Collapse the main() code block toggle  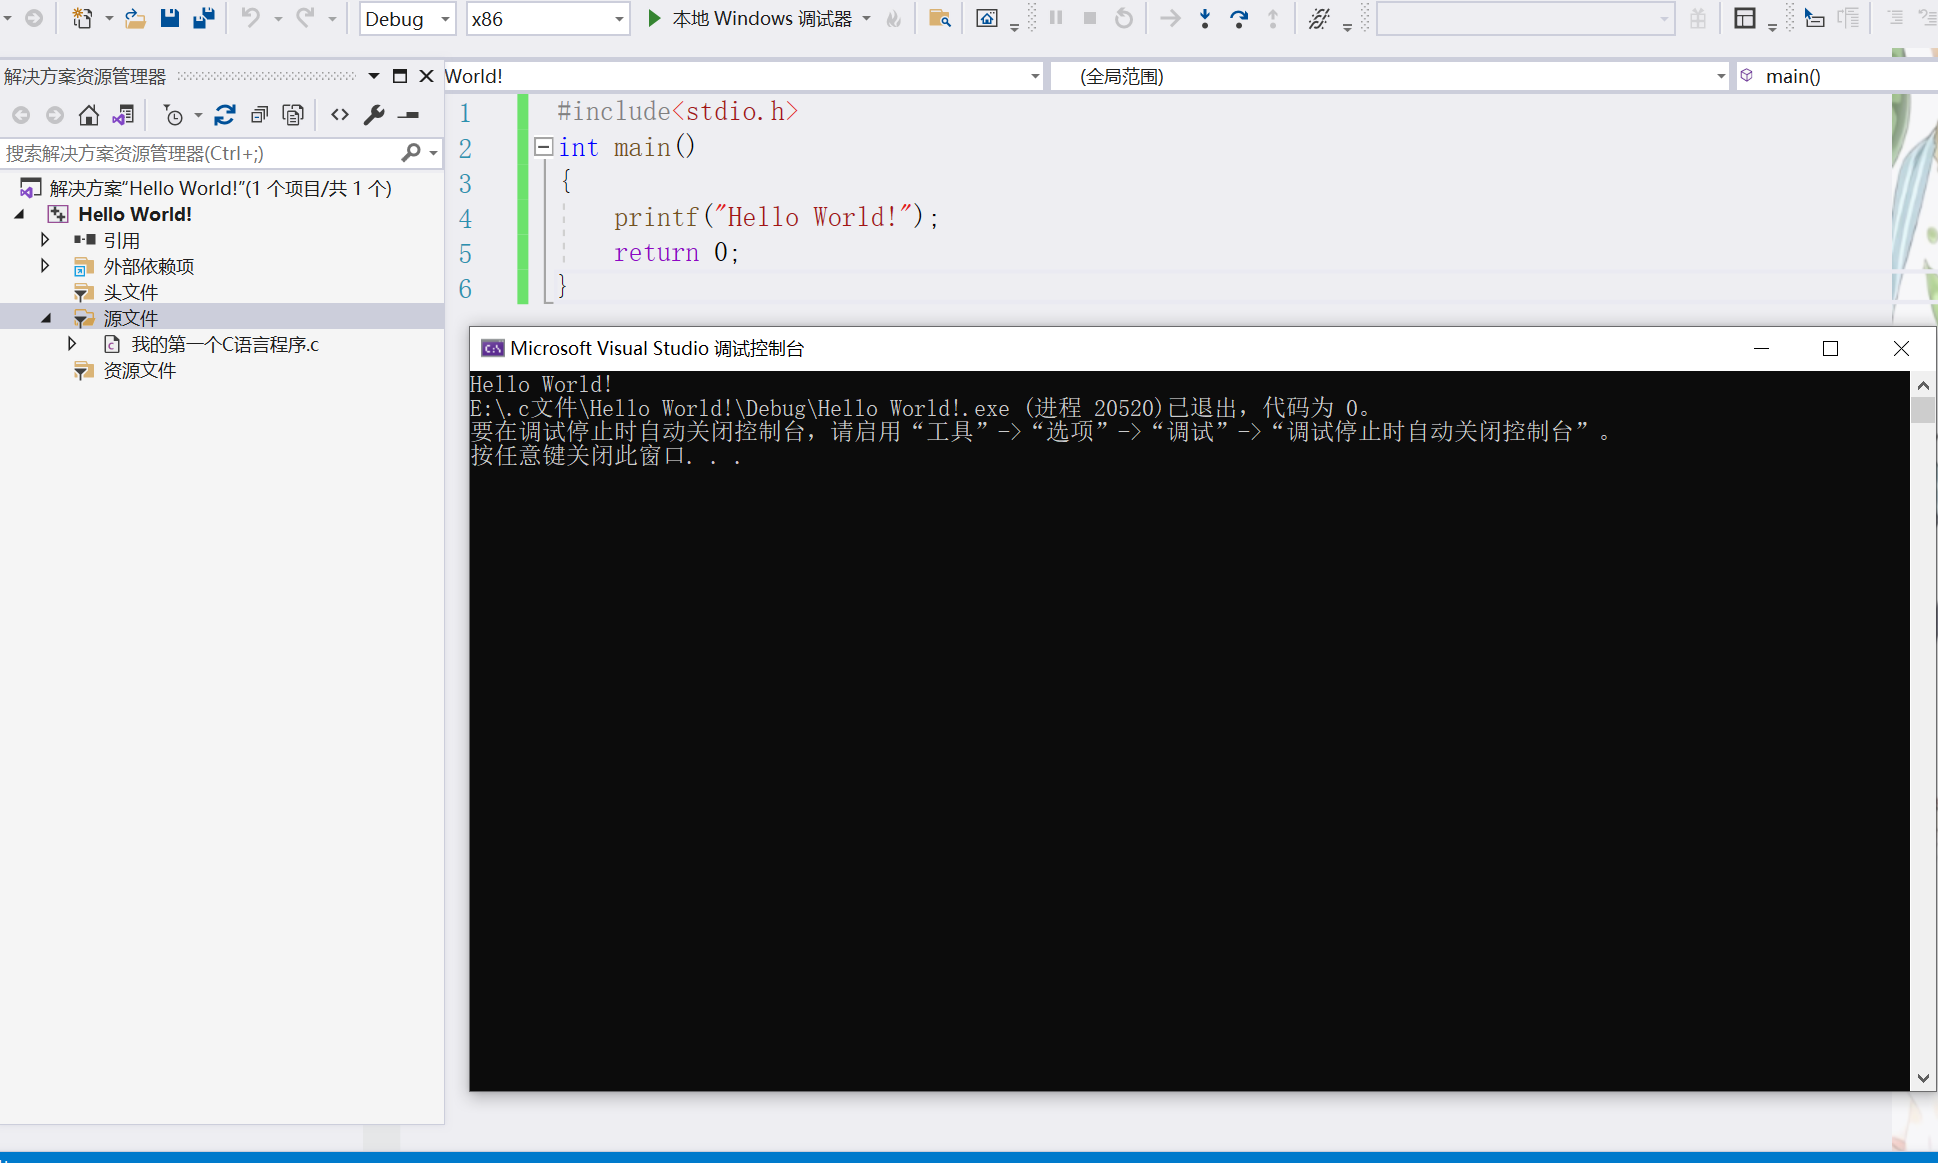pos(543,147)
